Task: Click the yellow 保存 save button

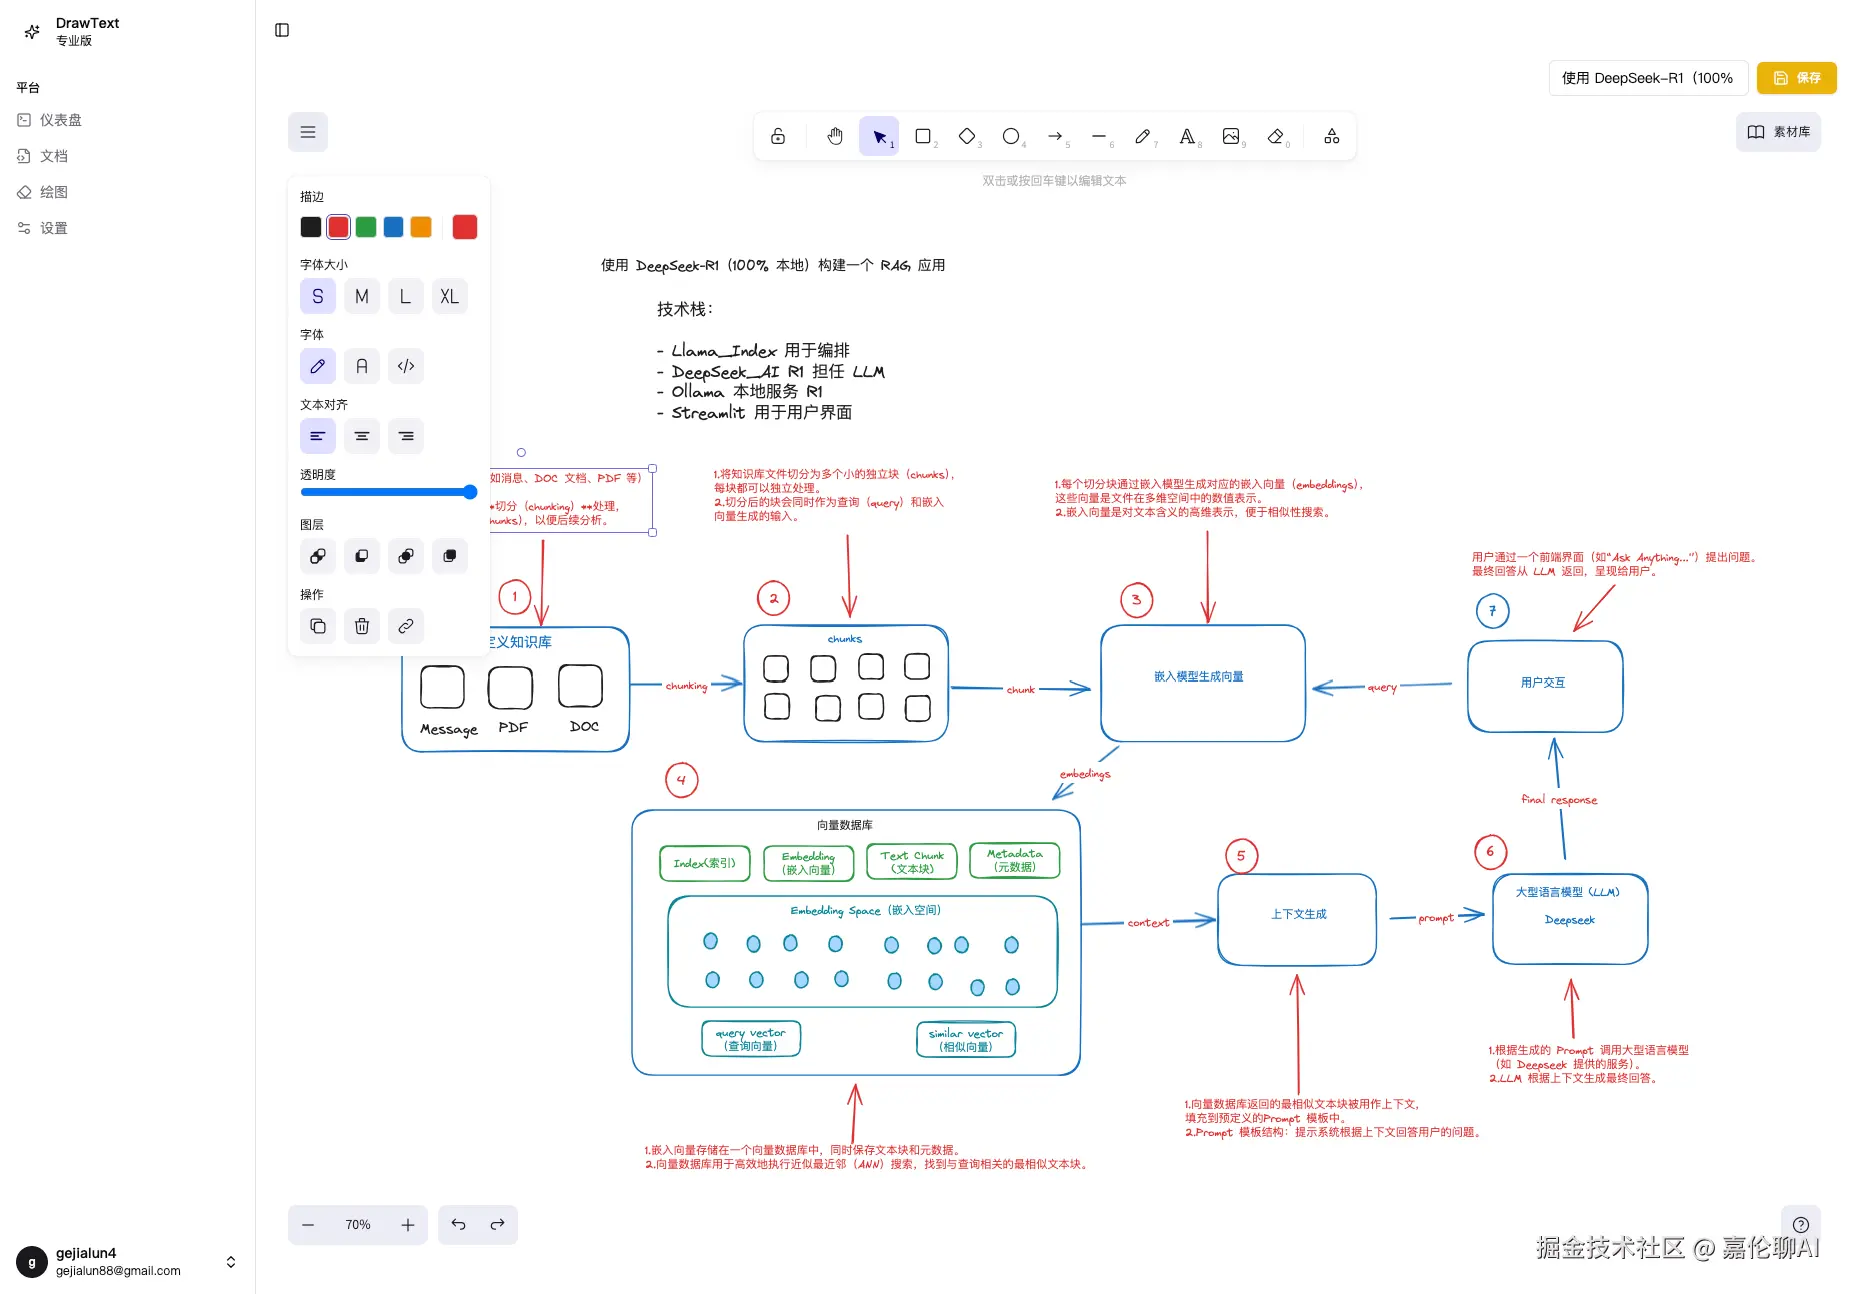Action: pyautogui.click(x=1796, y=77)
